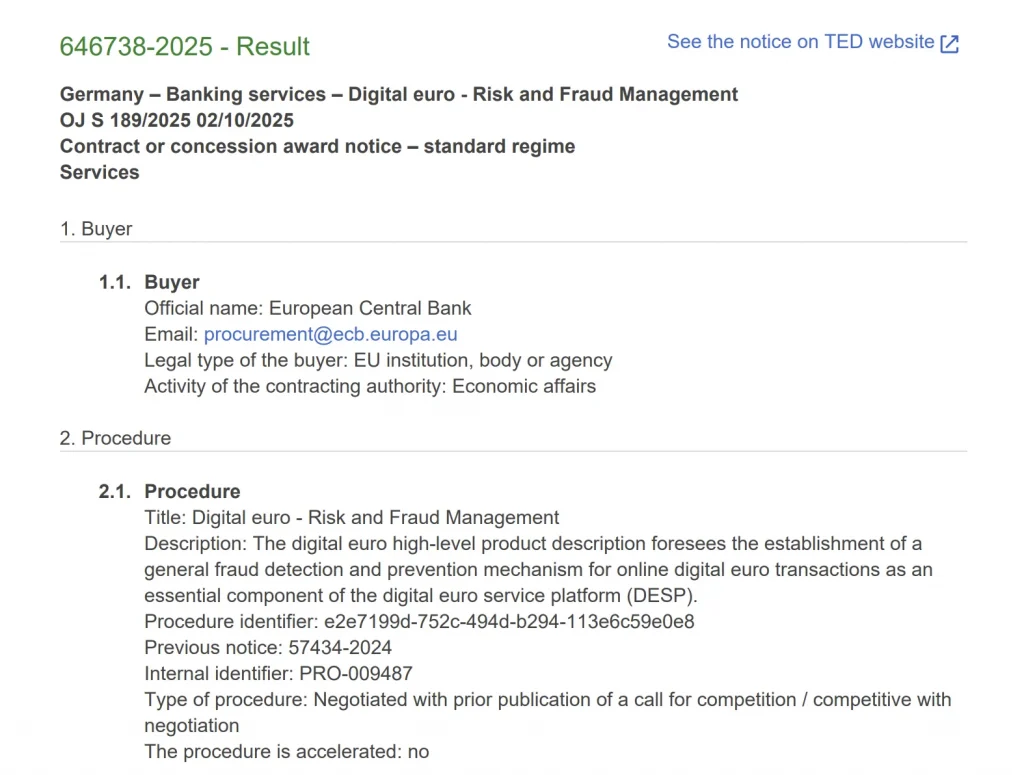Click "The procedure is accelerated: no" line
Screen dimensions: 1024x775
(286, 751)
